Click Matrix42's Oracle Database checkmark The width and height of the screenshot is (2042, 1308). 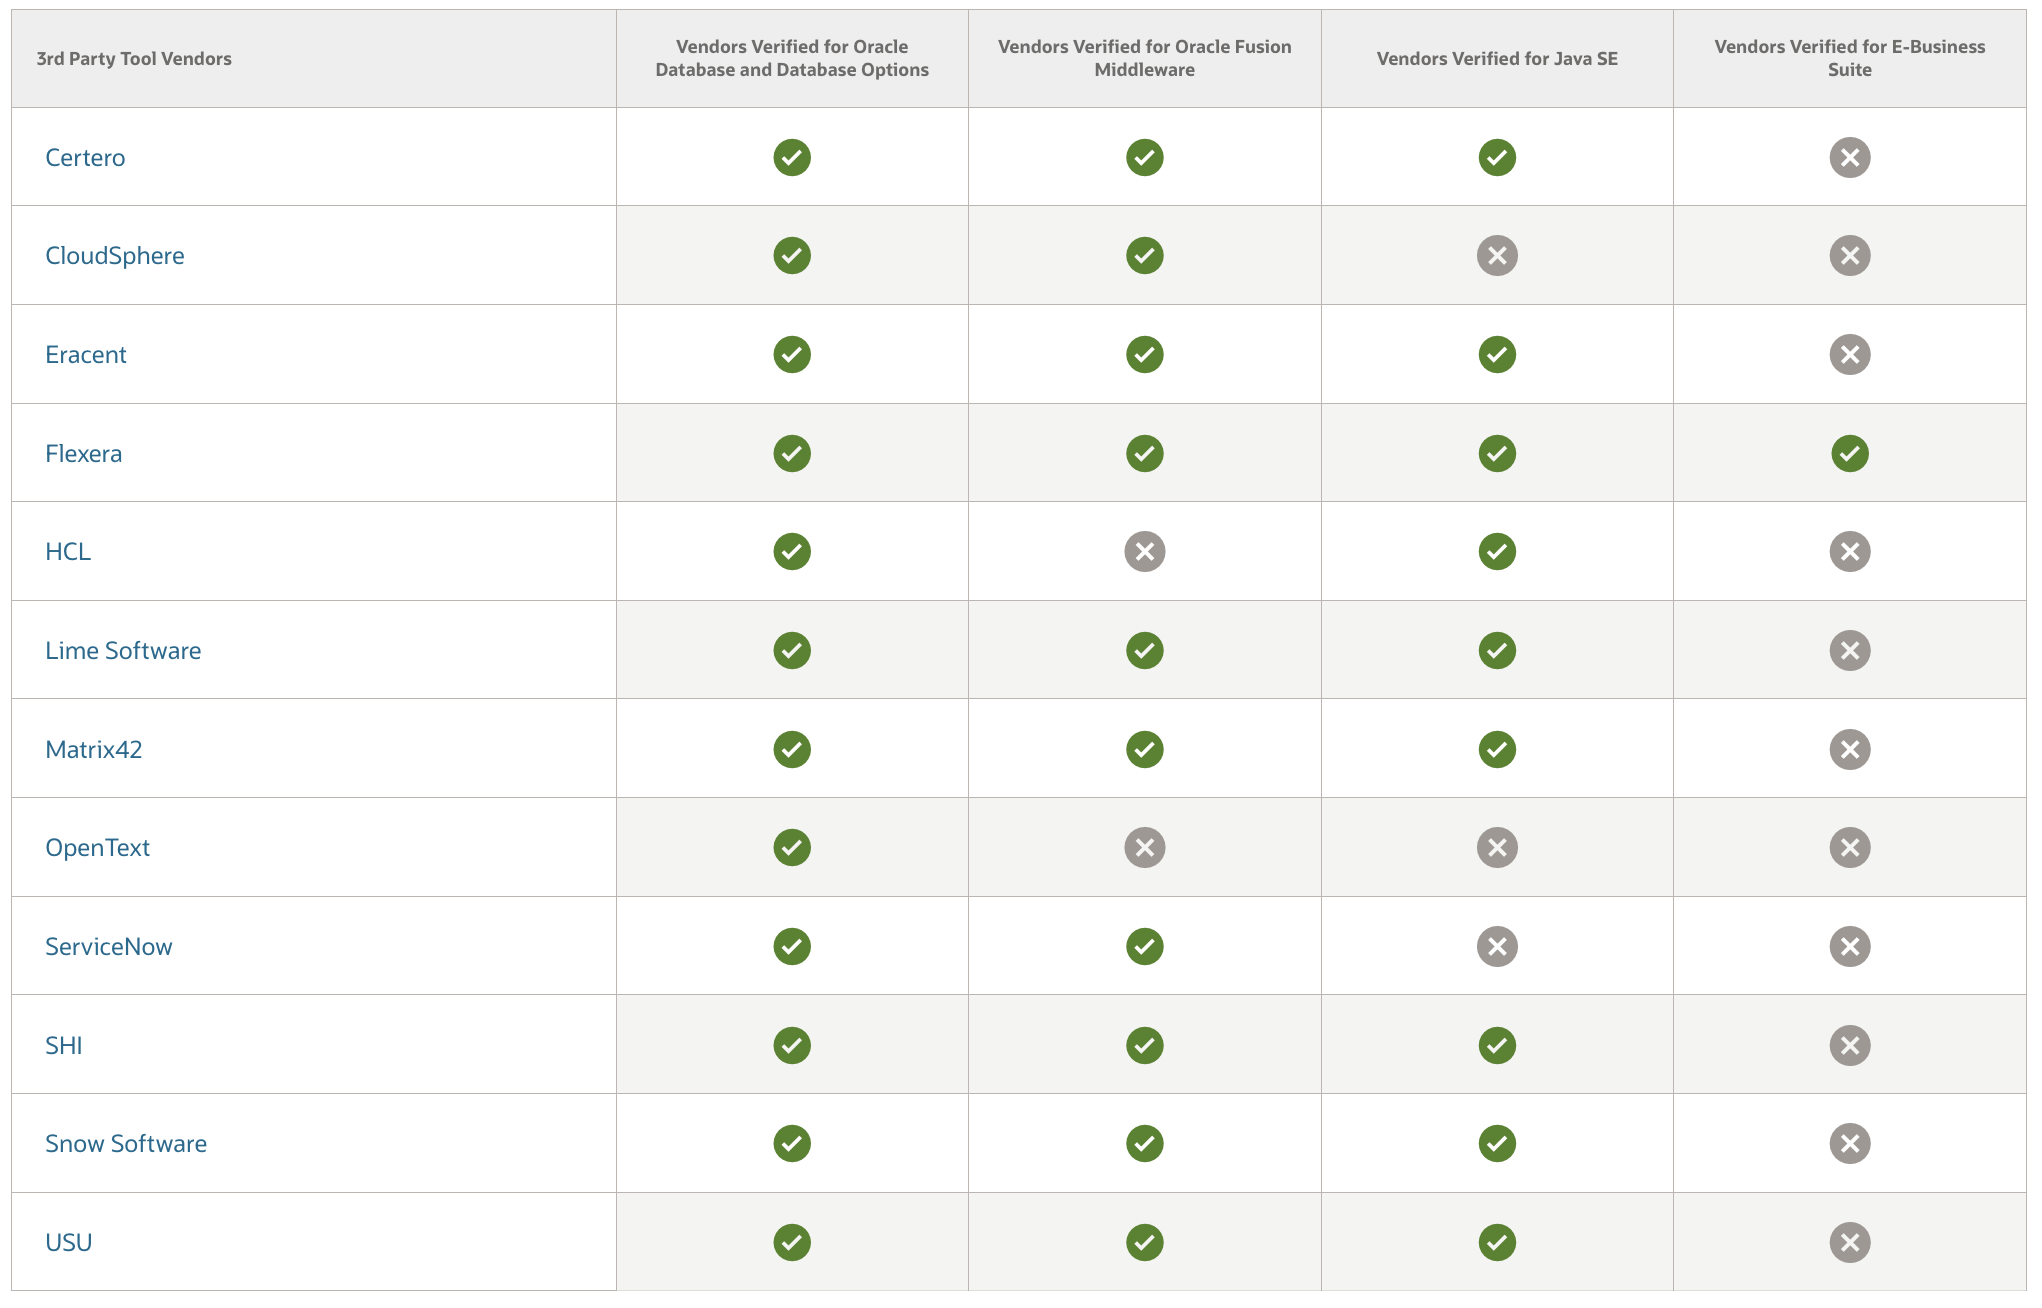point(791,748)
